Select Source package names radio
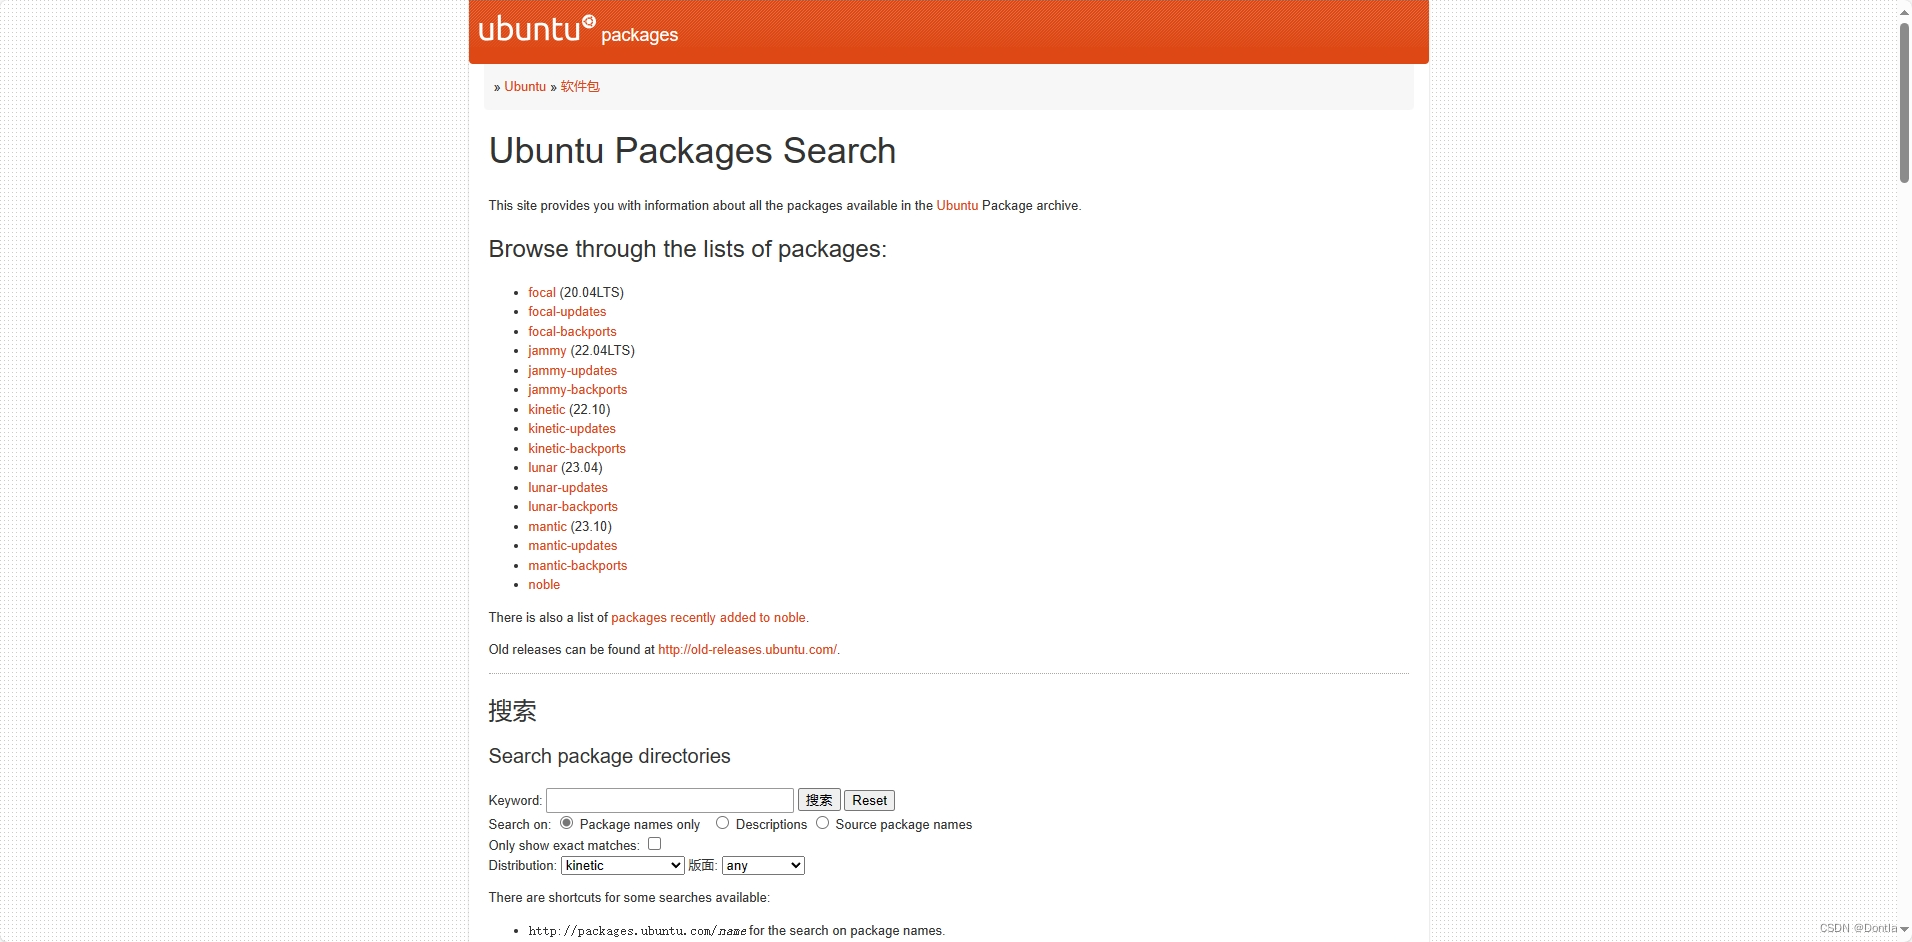Image resolution: width=1912 pixels, height=942 pixels. tap(822, 823)
